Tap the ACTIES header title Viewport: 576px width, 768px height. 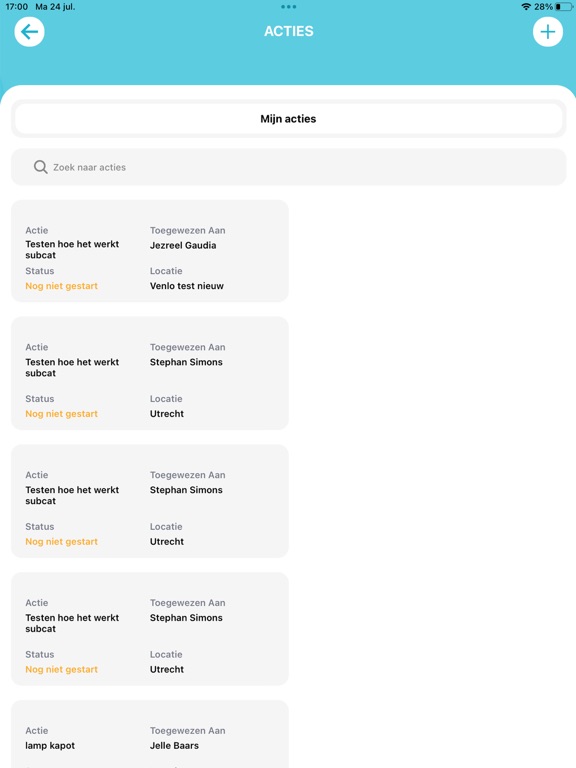(288, 31)
